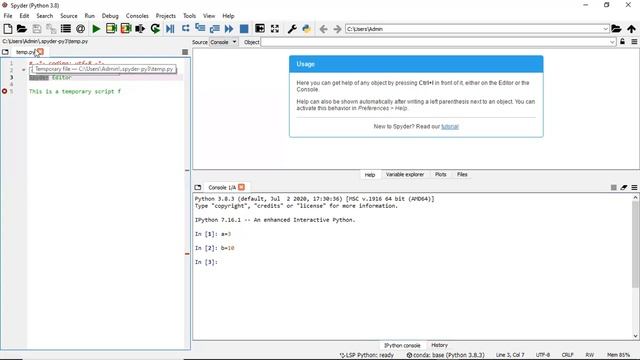Switch to Variable explorer tab
The image size is (640, 360).
tap(404, 174)
